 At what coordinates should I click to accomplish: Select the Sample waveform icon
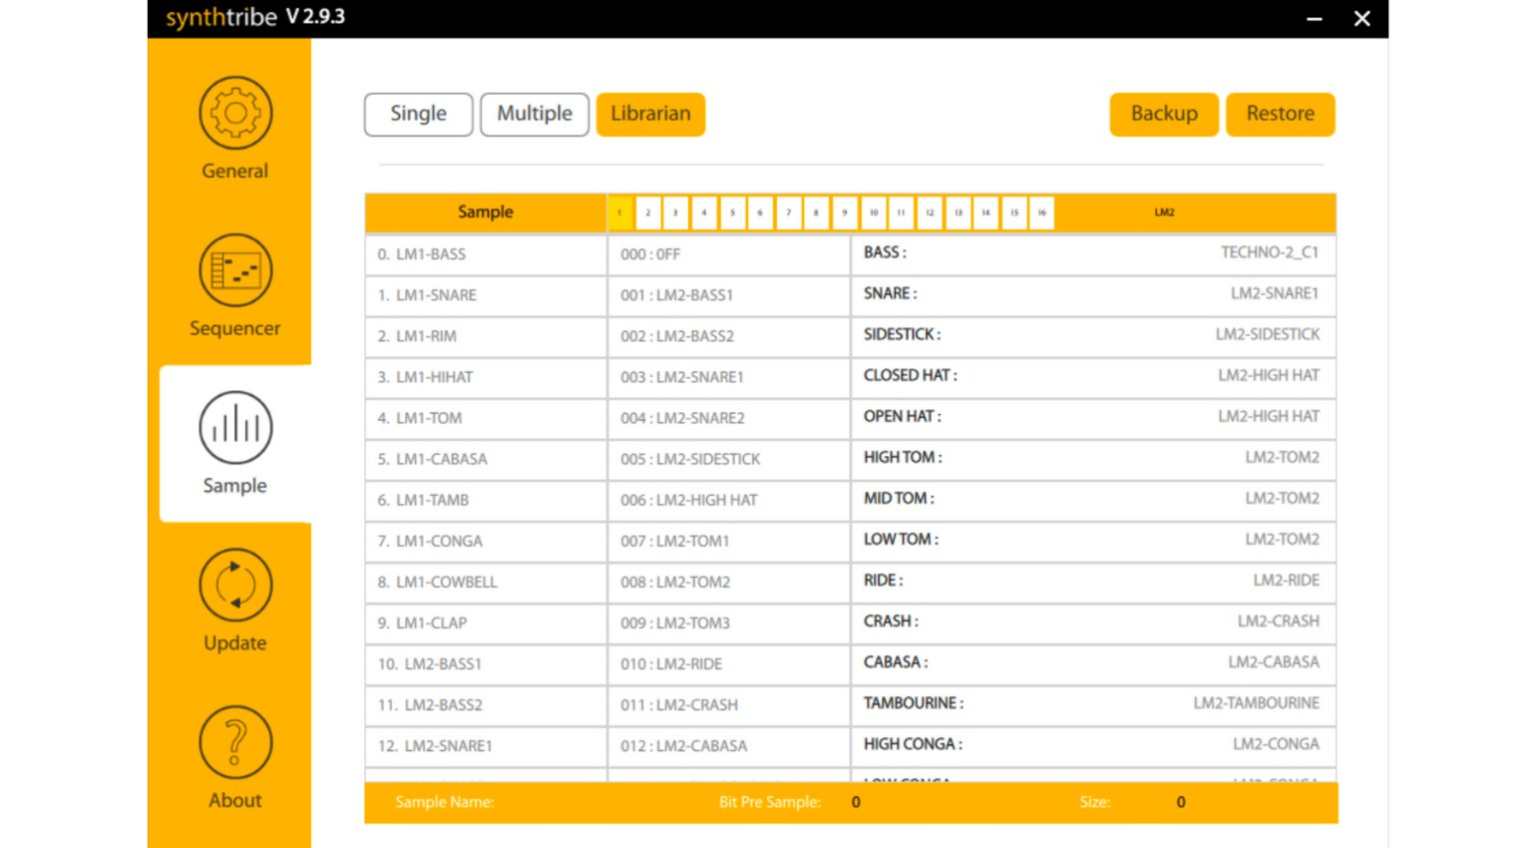click(x=235, y=428)
